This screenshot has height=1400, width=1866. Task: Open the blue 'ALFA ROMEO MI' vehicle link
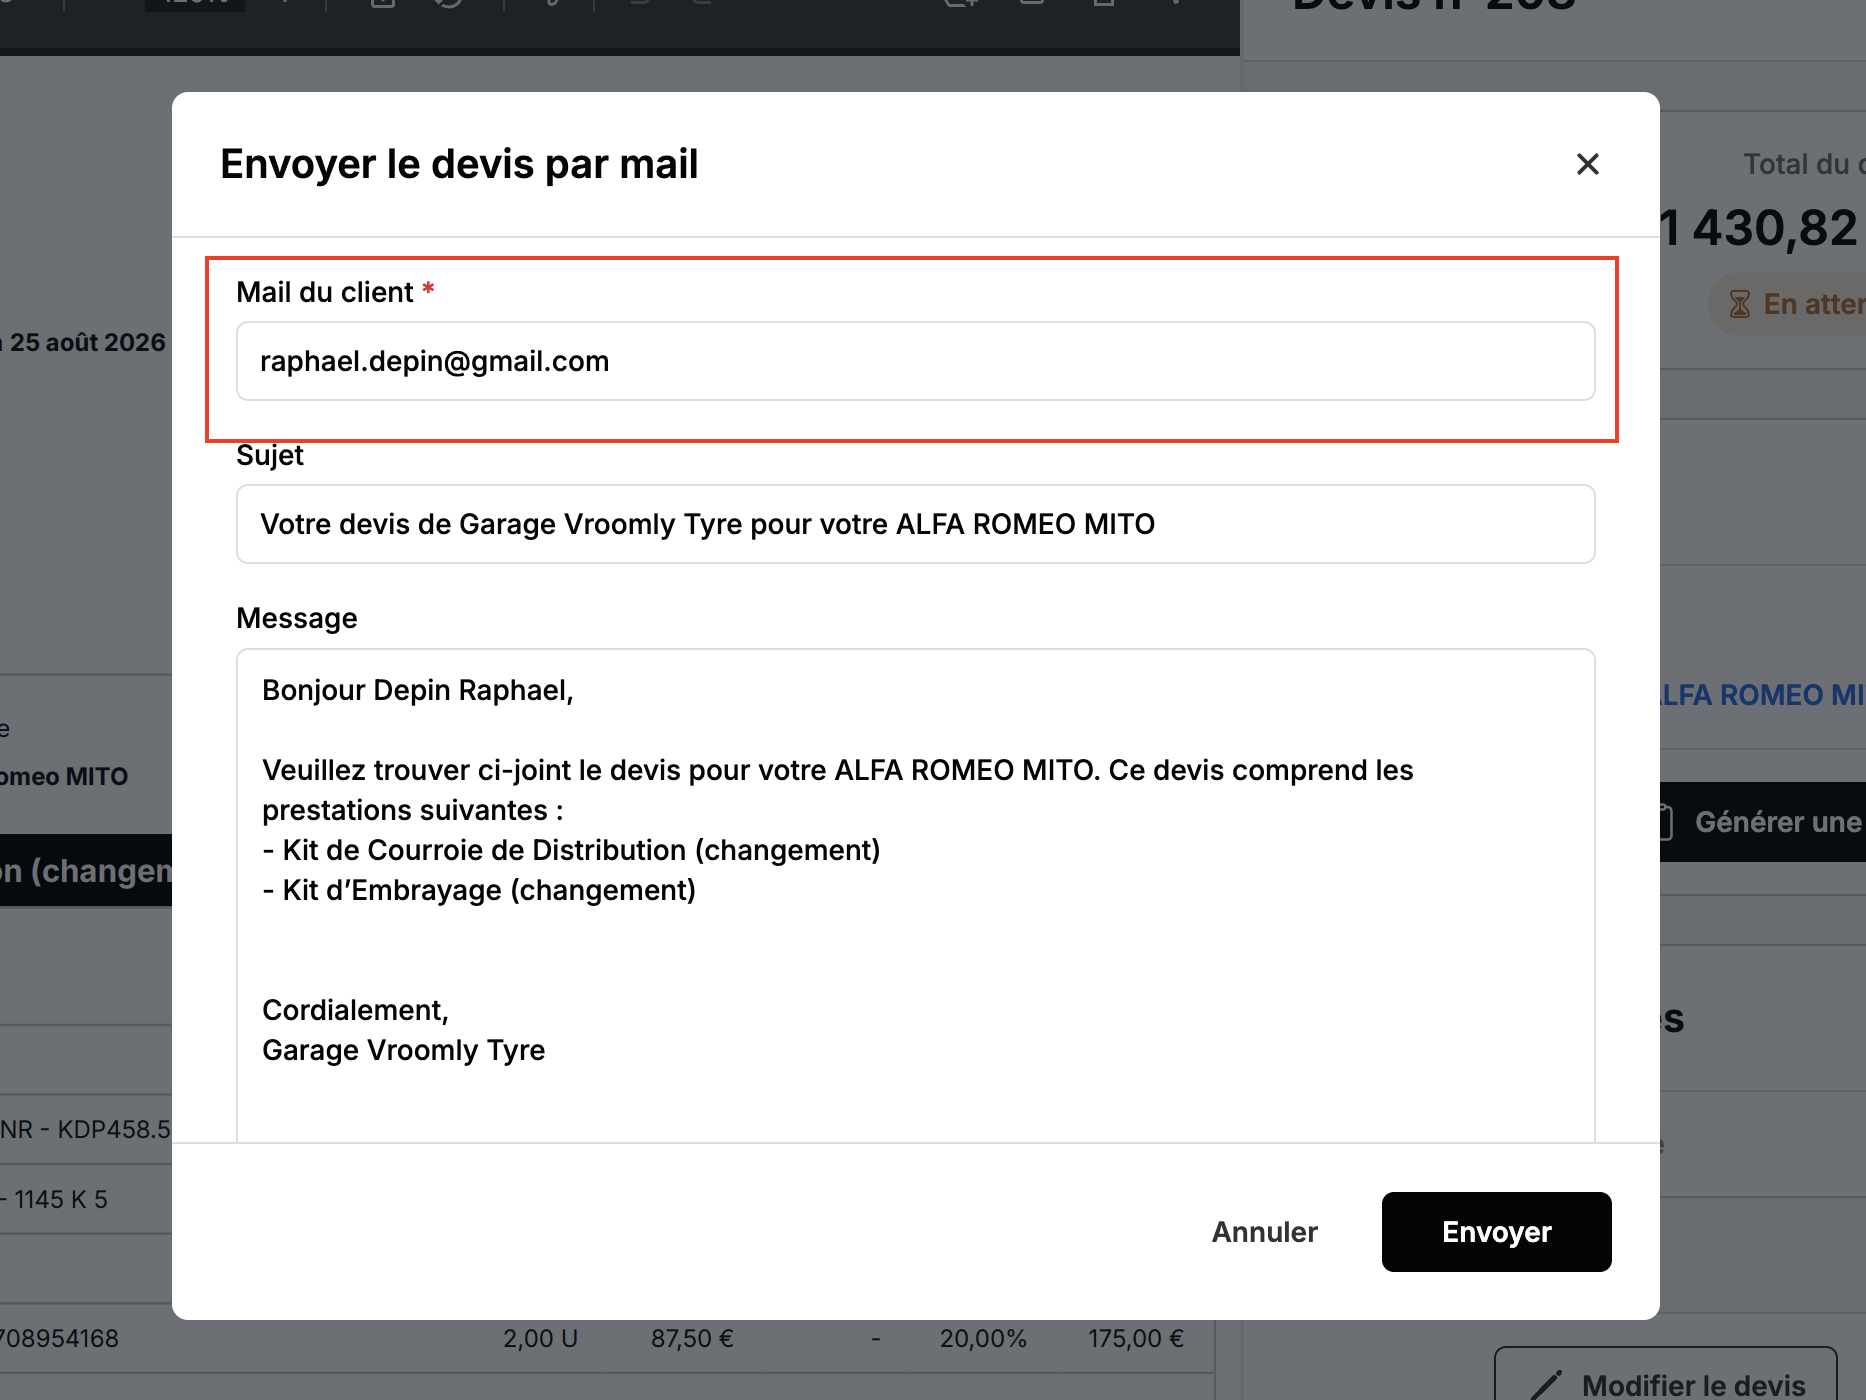click(1762, 695)
